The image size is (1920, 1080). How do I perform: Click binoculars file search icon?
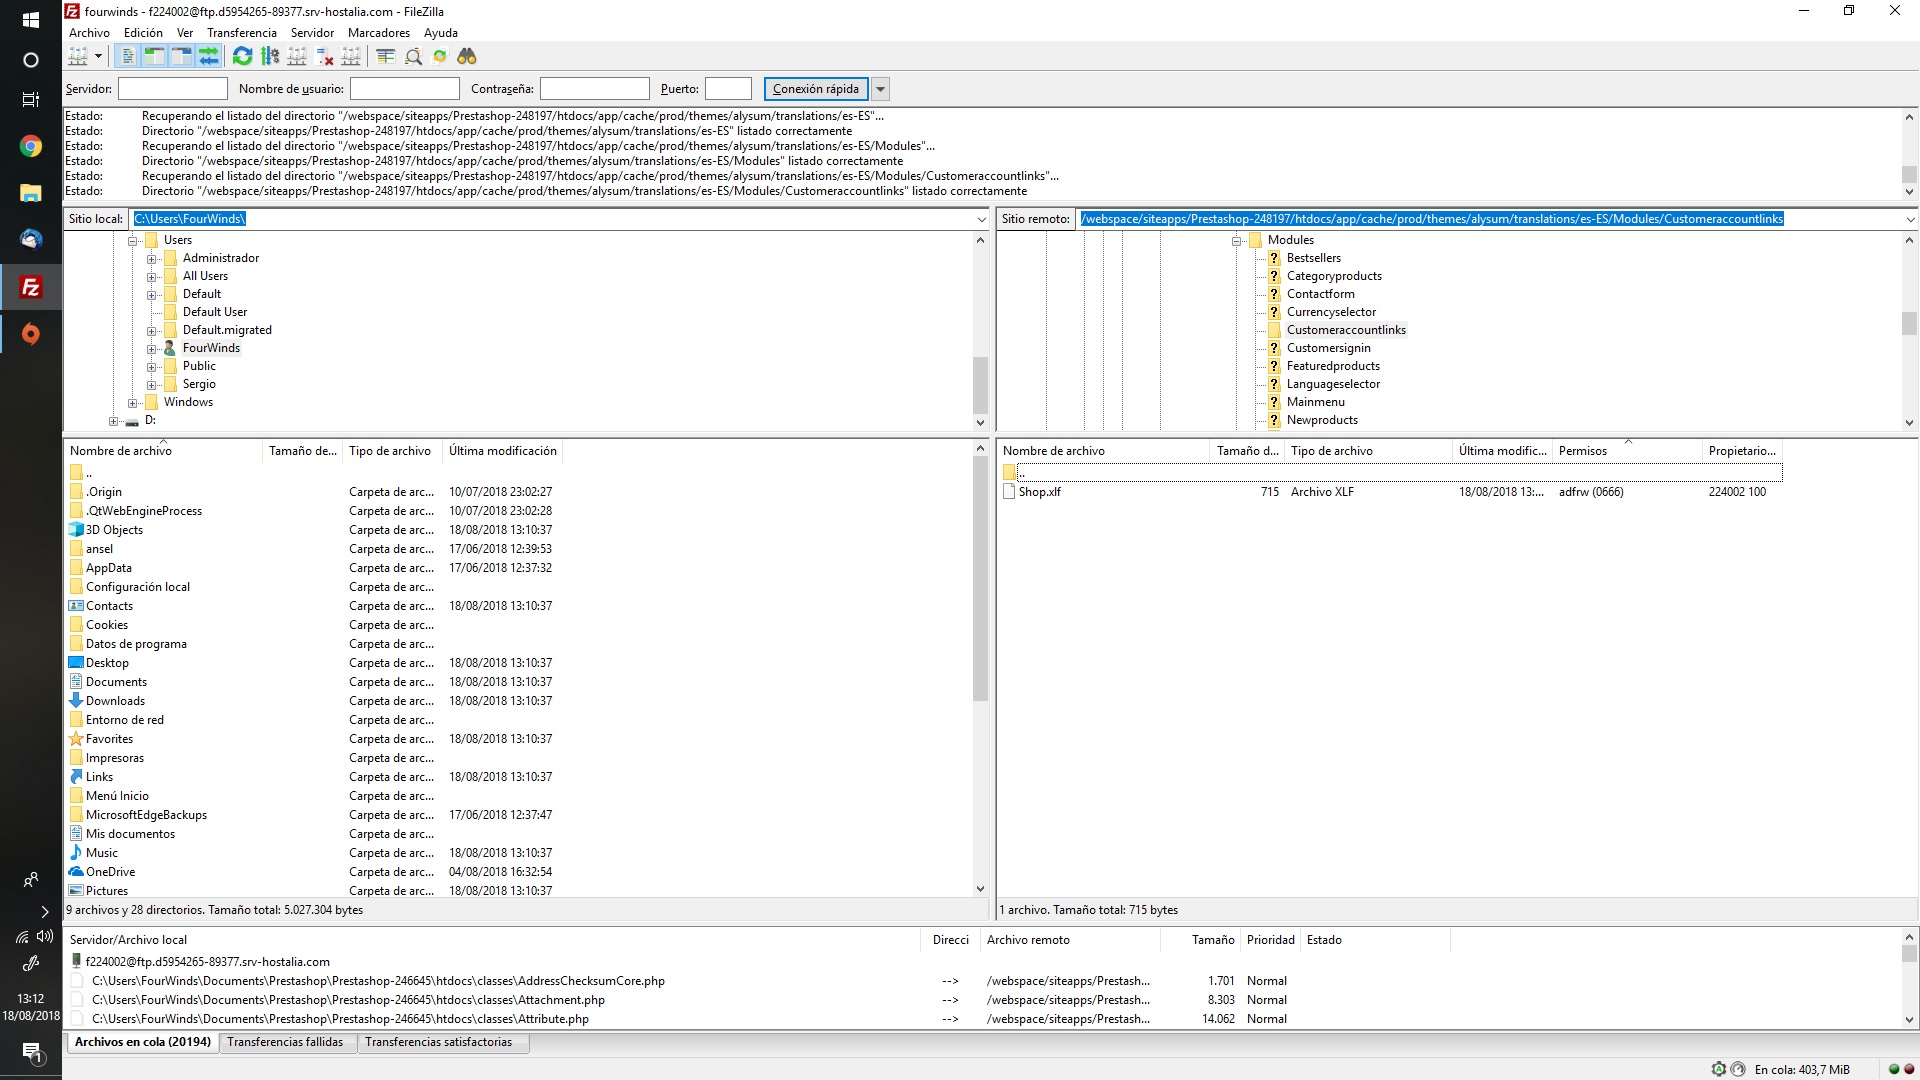(467, 57)
